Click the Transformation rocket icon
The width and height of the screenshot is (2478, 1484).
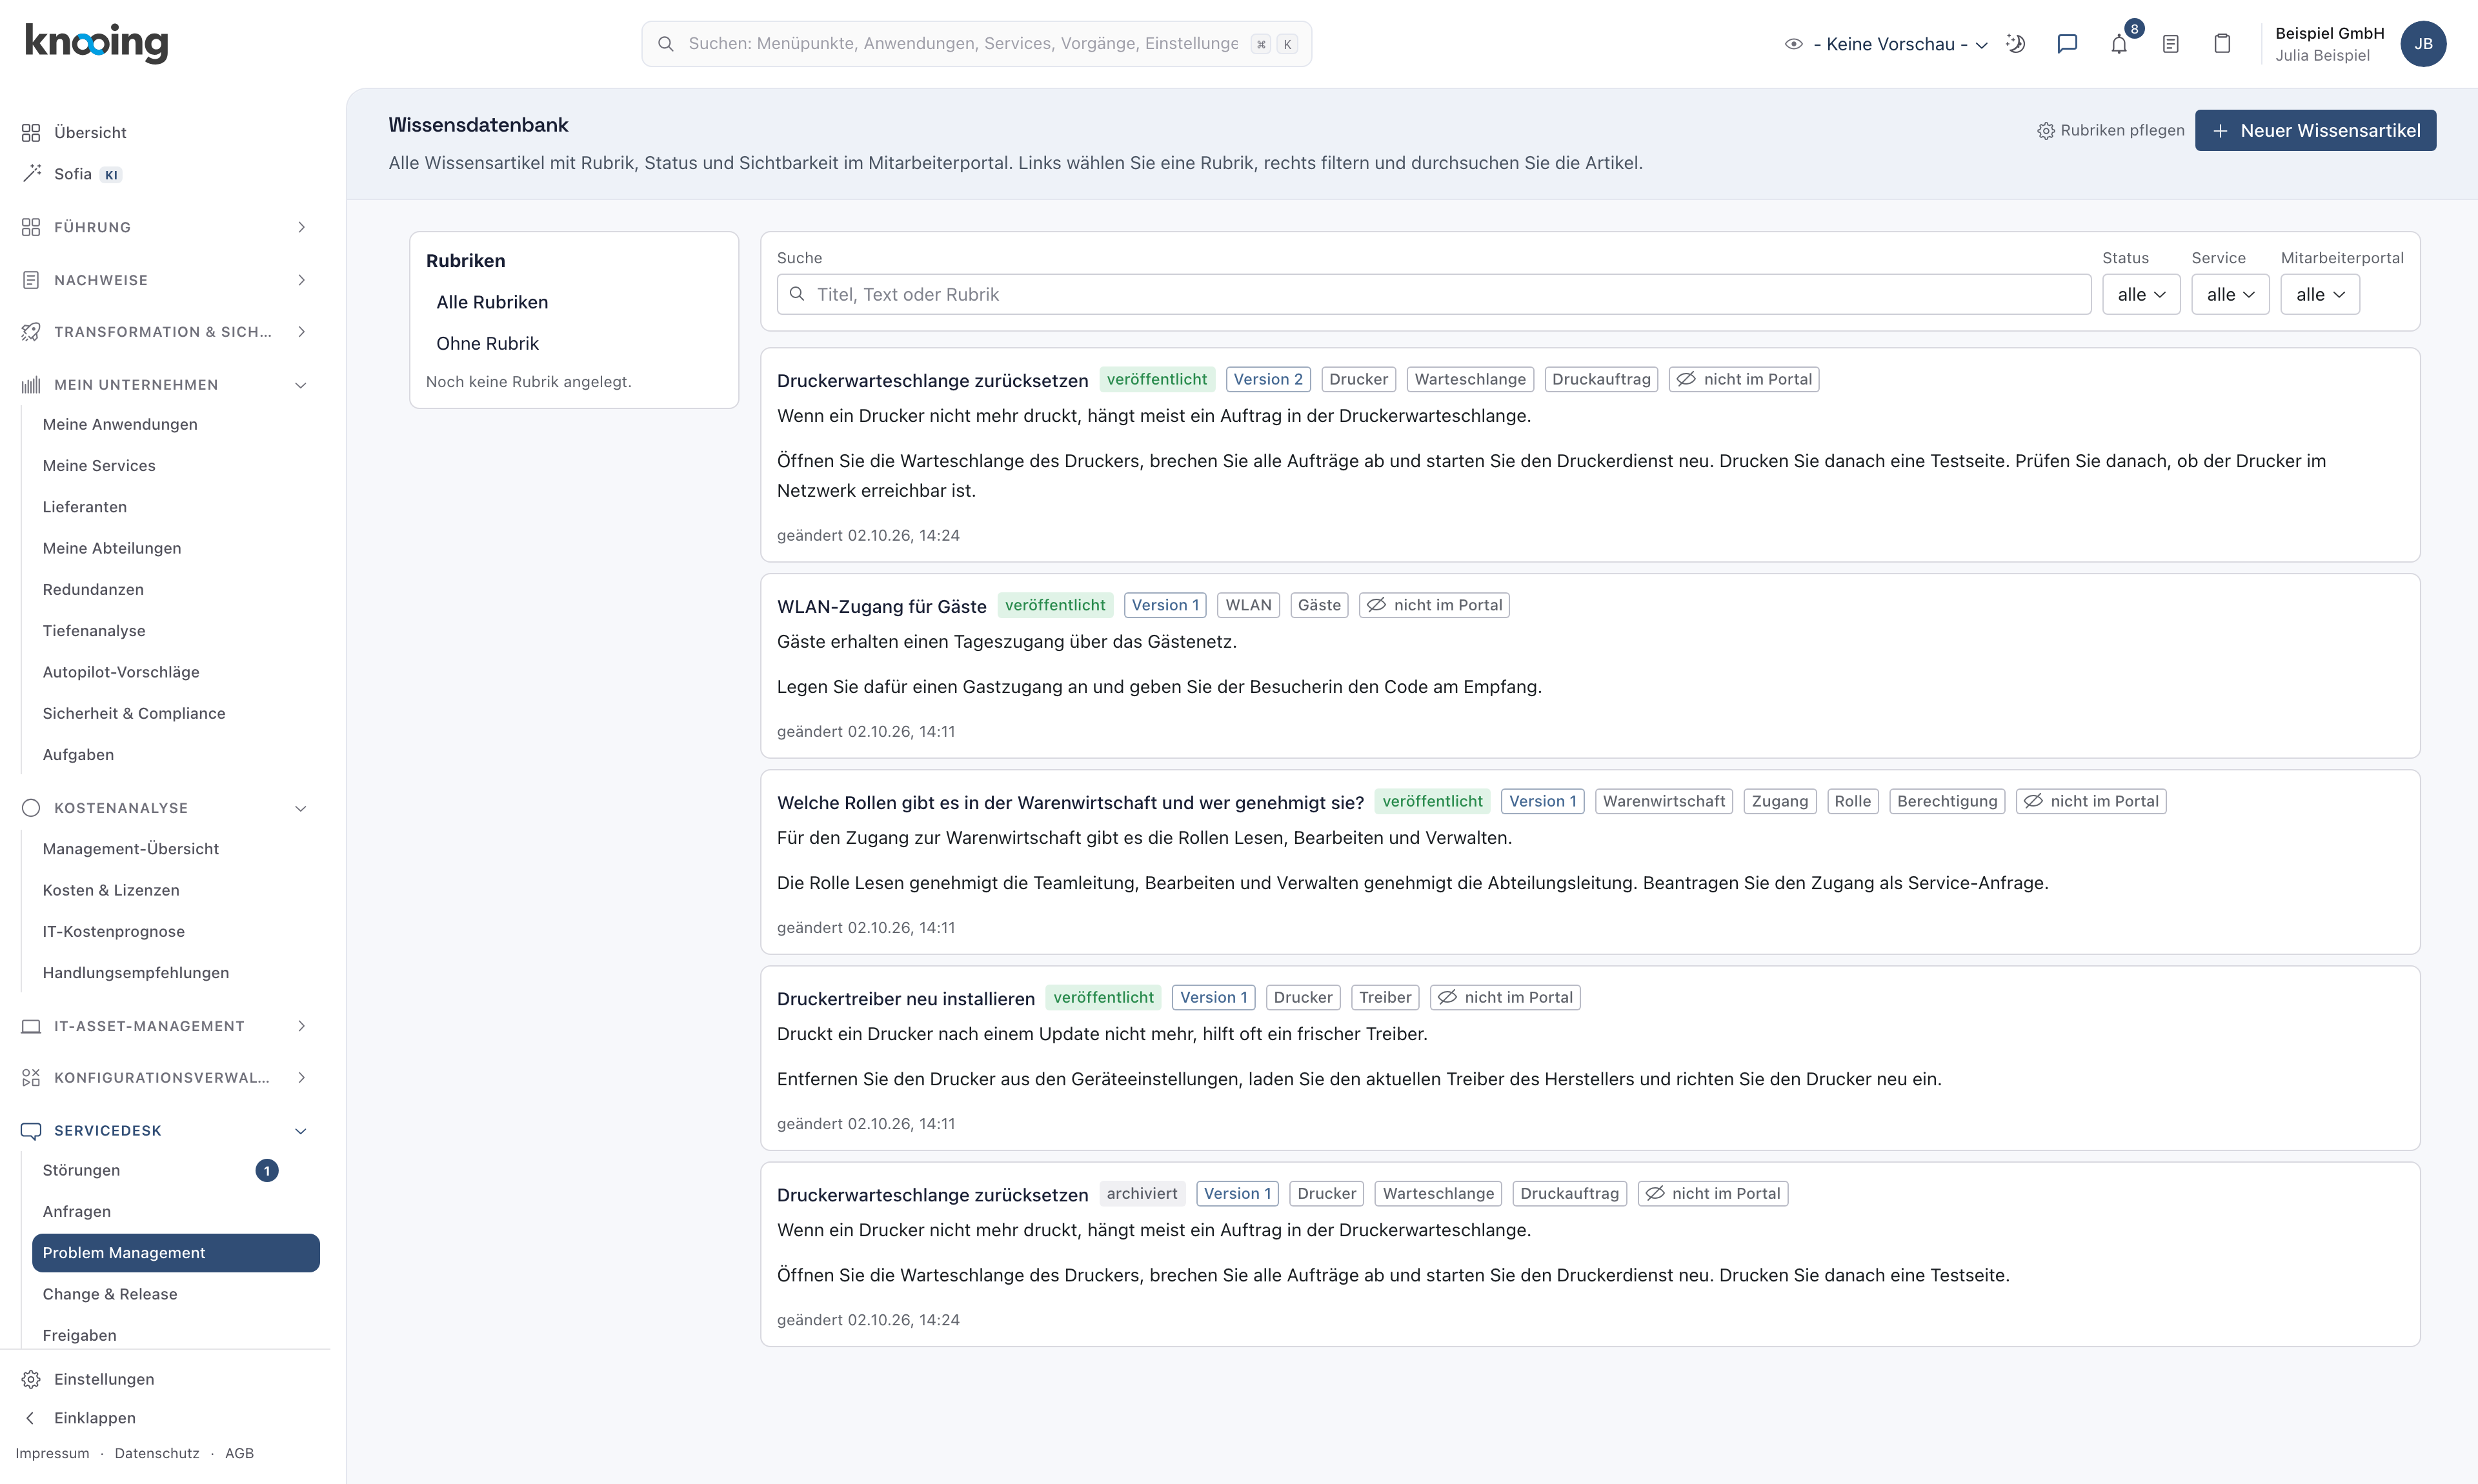31,332
